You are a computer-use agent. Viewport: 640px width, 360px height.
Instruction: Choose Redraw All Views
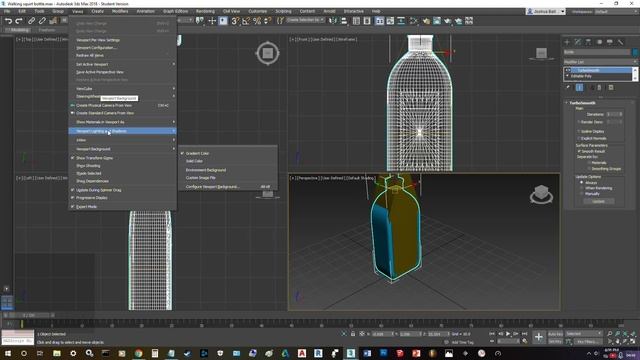tap(122, 55)
